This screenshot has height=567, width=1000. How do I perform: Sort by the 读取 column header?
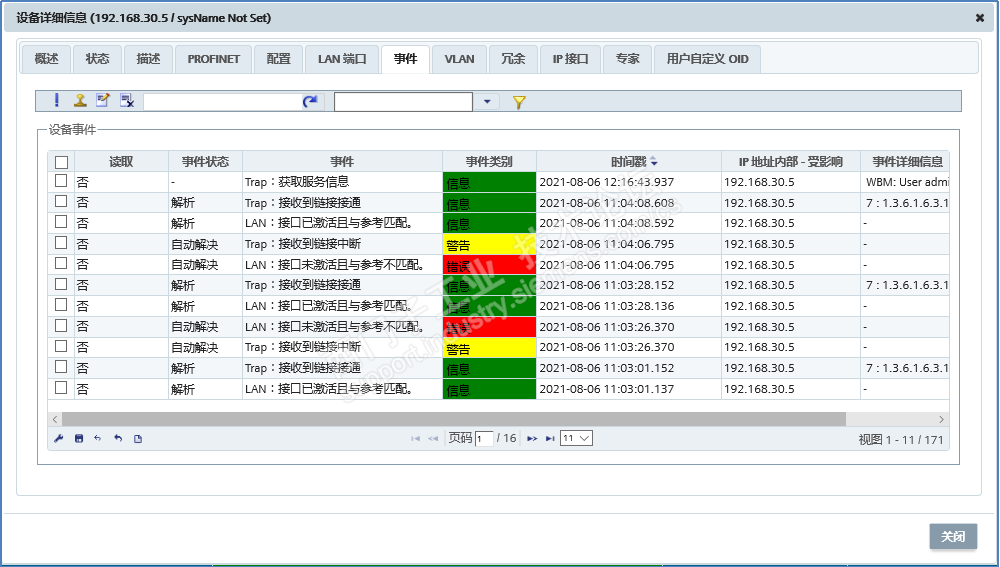pos(121,162)
